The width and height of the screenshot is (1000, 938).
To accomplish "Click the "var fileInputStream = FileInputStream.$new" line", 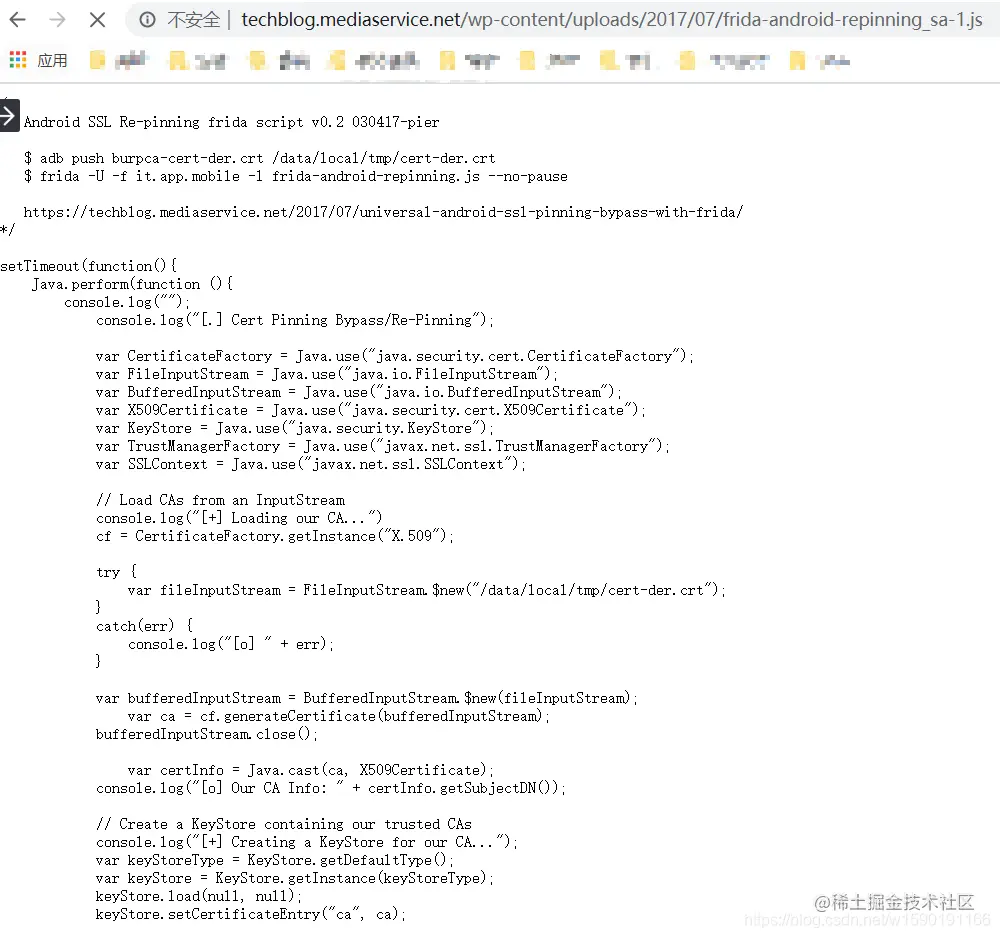I will click(x=427, y=590).
